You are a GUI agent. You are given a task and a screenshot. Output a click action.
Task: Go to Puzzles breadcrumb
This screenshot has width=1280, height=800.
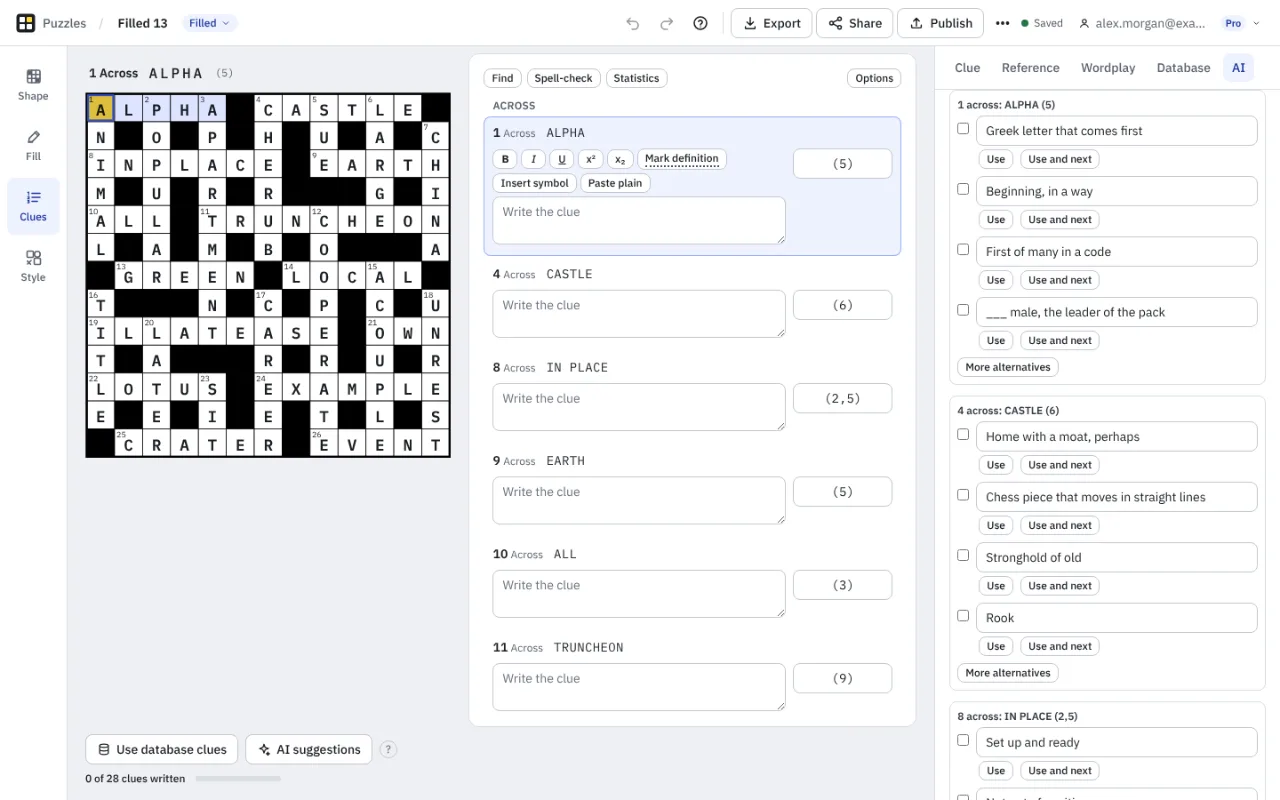click(x=64, y=23)
